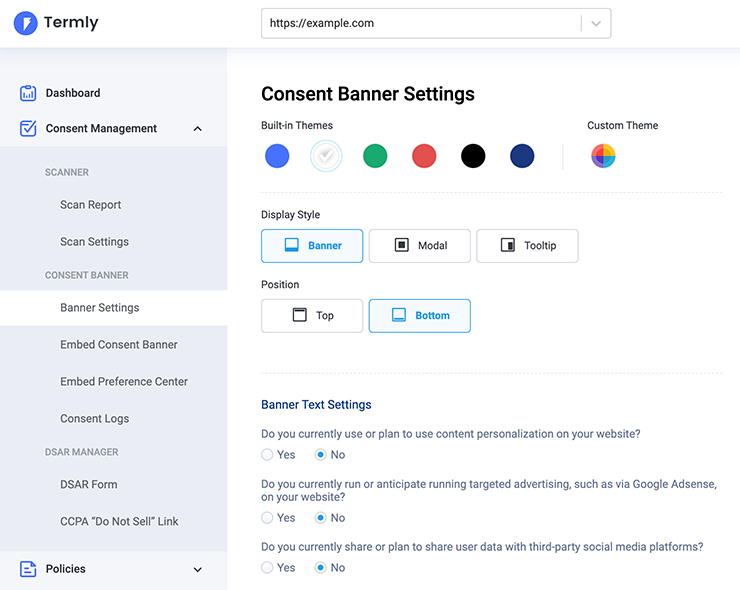The image size is (740, 590).
Task: Expand the Policies section chevron
Action: coord(198,570)
